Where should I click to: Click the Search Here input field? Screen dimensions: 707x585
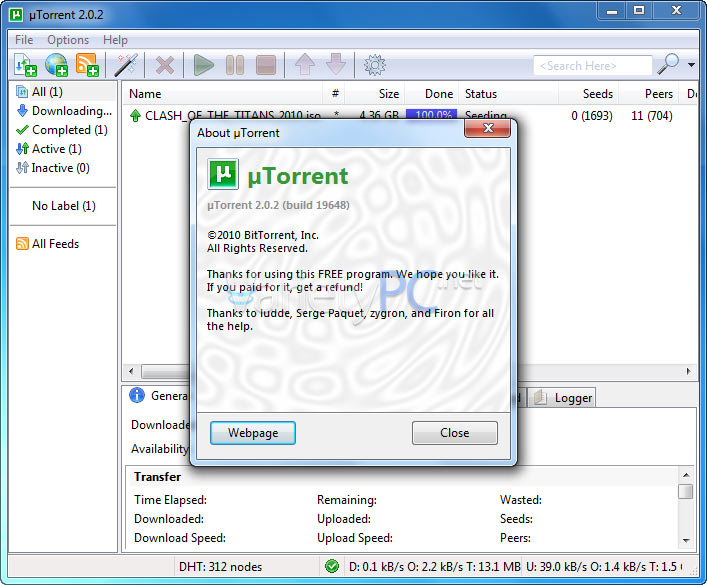(x=592, y=66)
